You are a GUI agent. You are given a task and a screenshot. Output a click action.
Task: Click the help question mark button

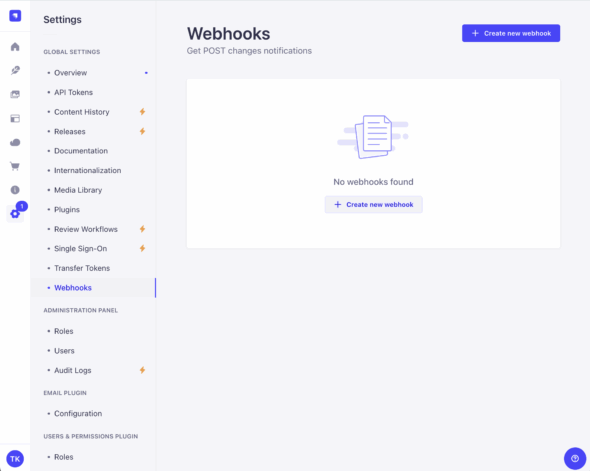tap(575, 458)
